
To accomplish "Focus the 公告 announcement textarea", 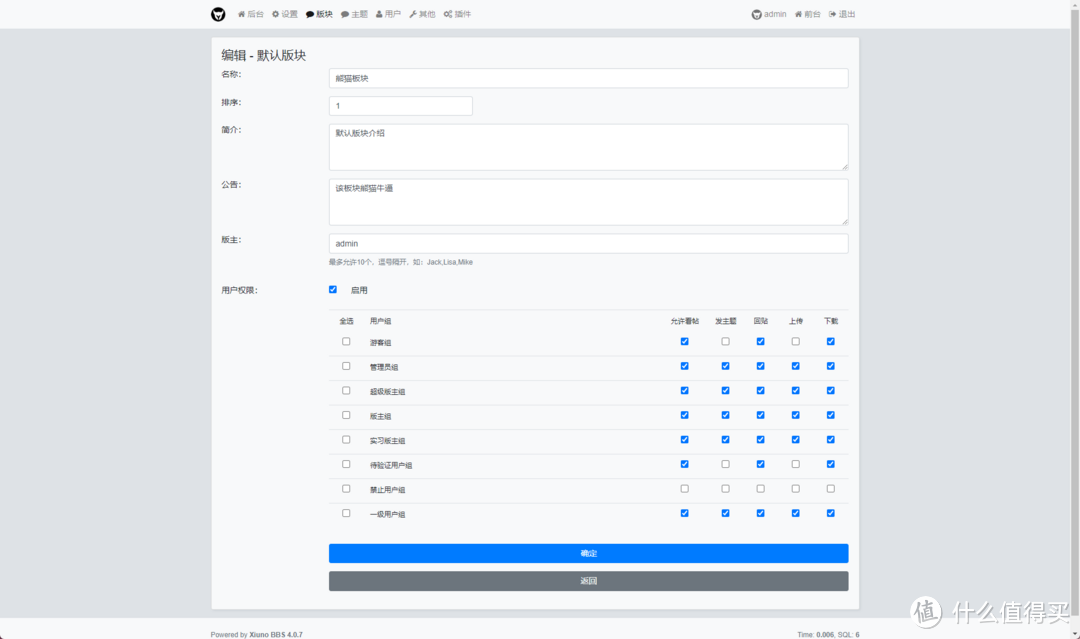I will pos(588,202).
